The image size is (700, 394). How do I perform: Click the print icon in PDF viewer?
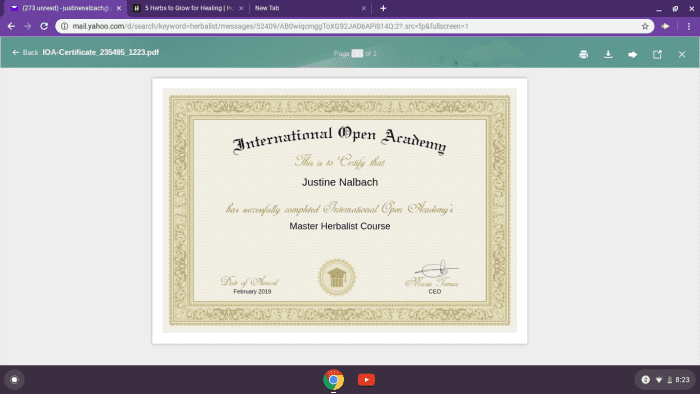[583, 54]
